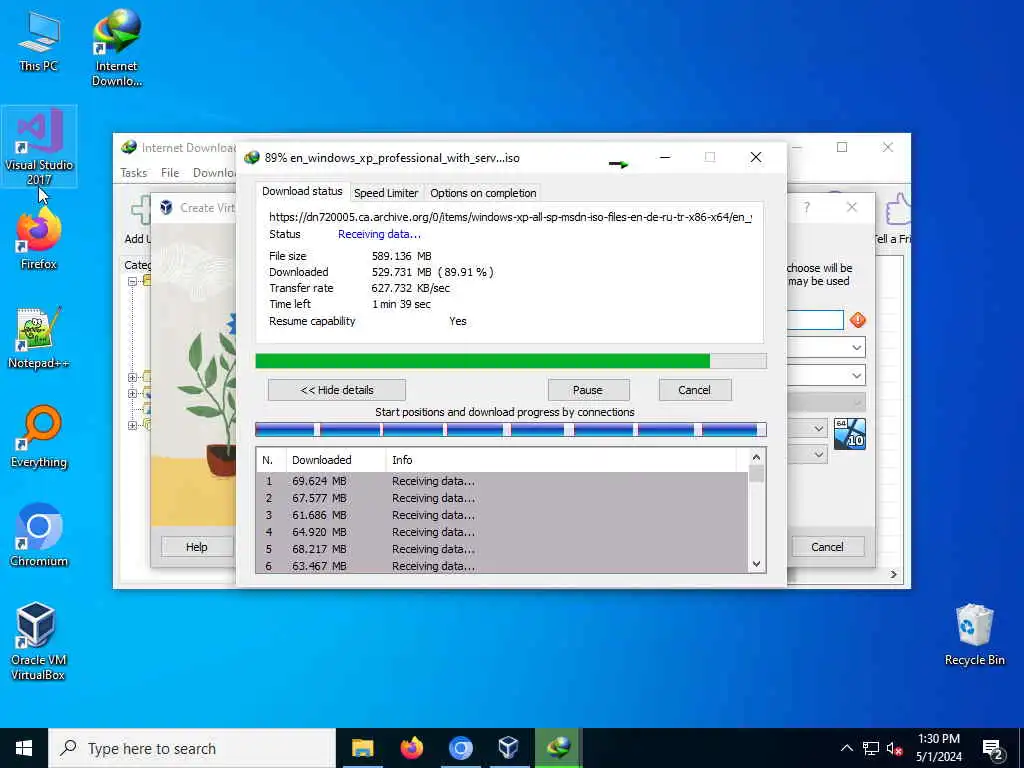Select Internet Download Manager taskbar icon
The height and width of the screenshot is (768, 1024).
tap(558, 748)
